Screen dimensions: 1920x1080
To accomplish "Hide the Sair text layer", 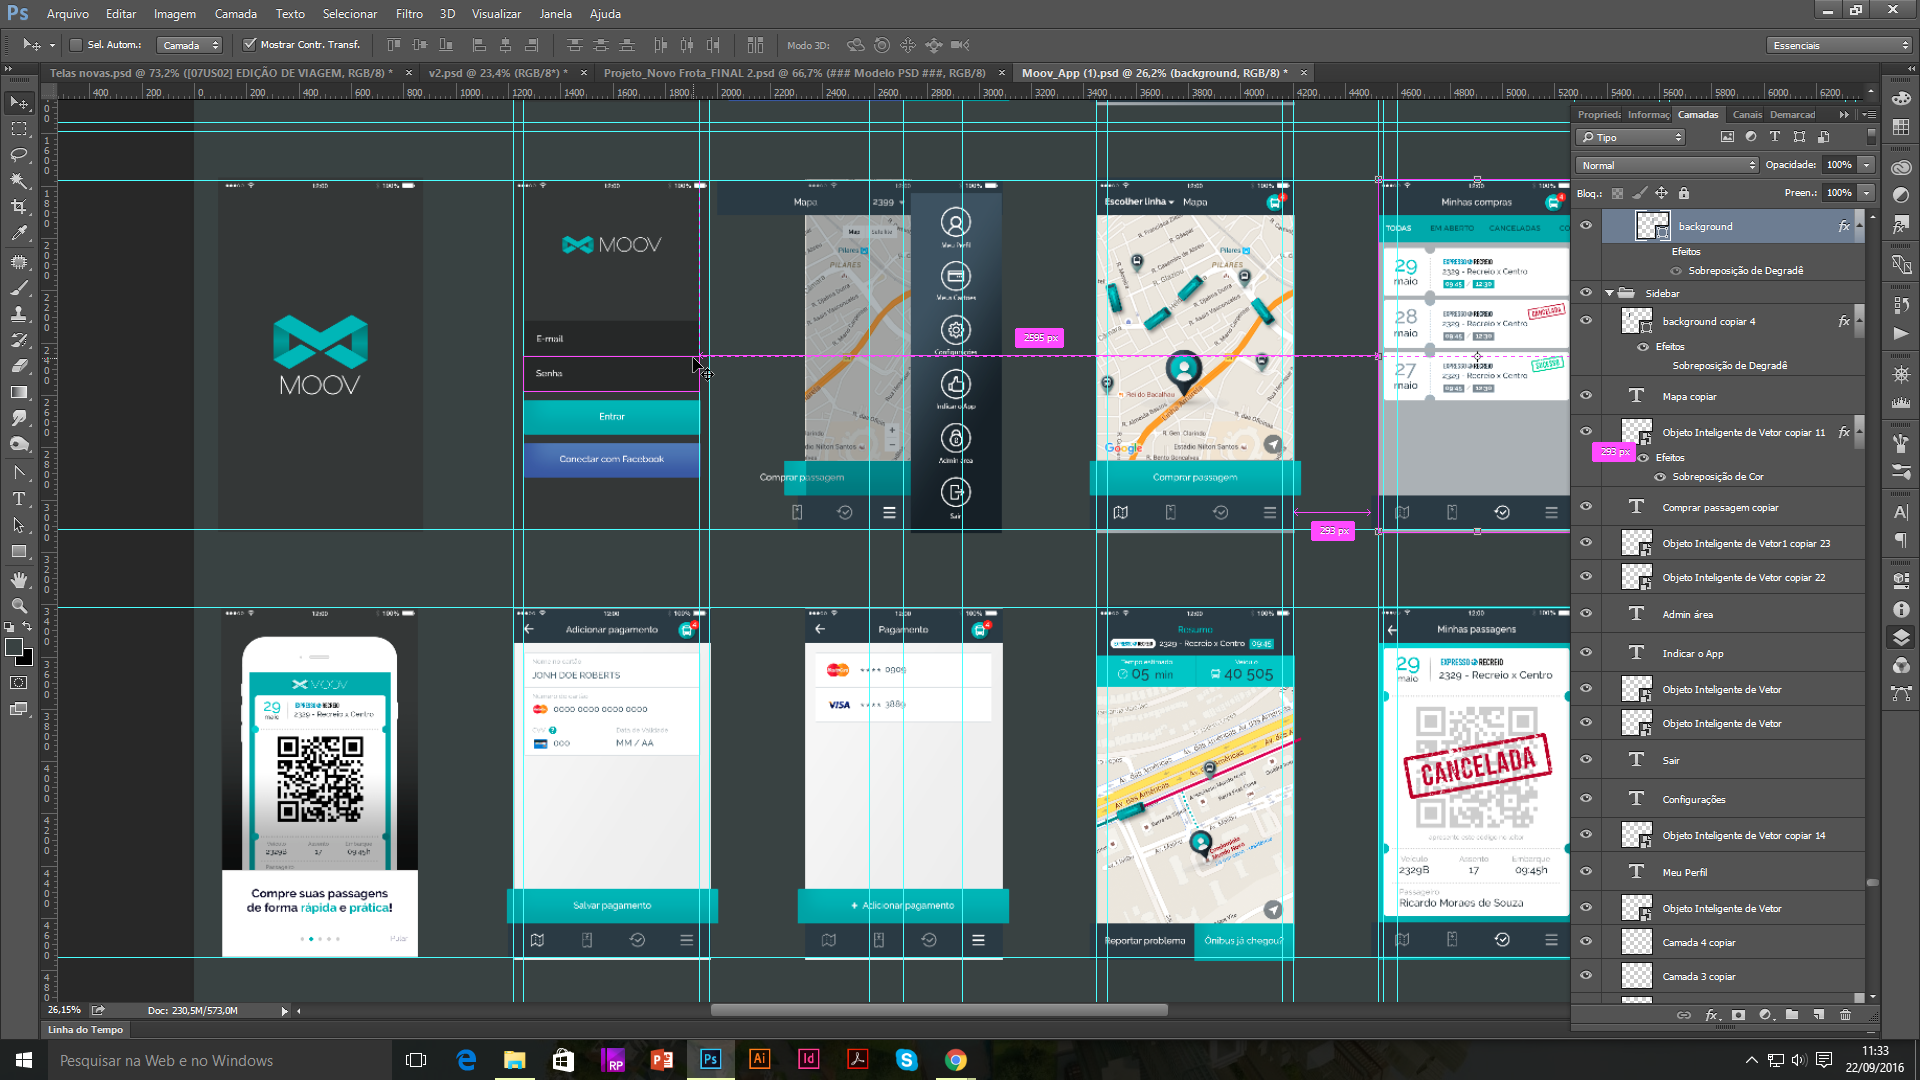I will click(1586, 760).
